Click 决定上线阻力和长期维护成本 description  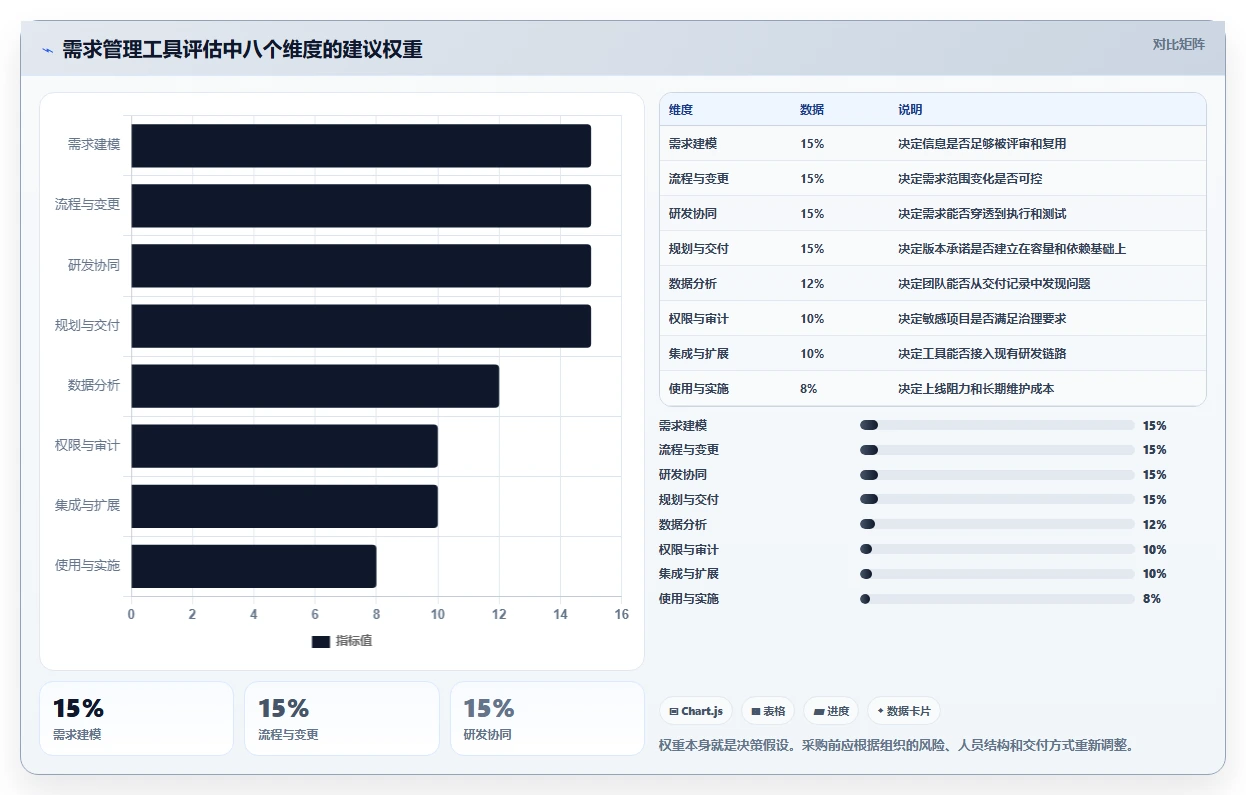(x=976, y=389)
